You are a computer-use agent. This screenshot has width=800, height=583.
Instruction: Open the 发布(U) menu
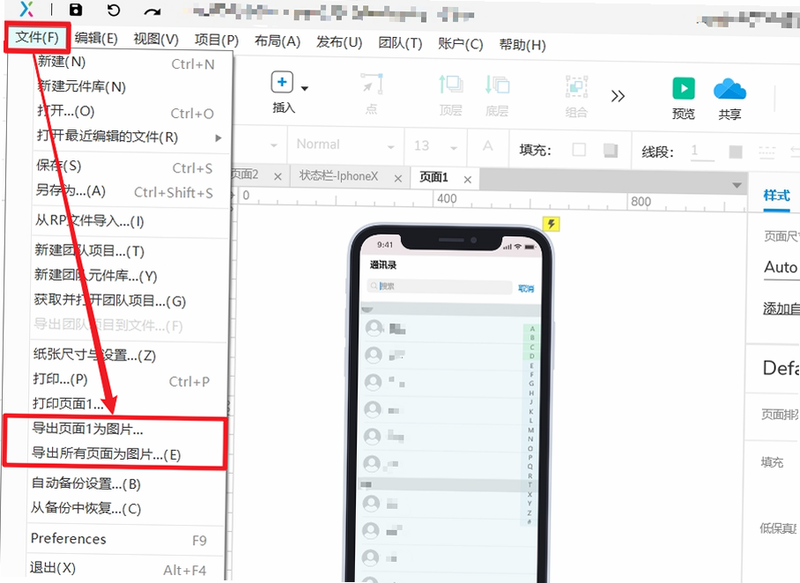coord(339,42)
